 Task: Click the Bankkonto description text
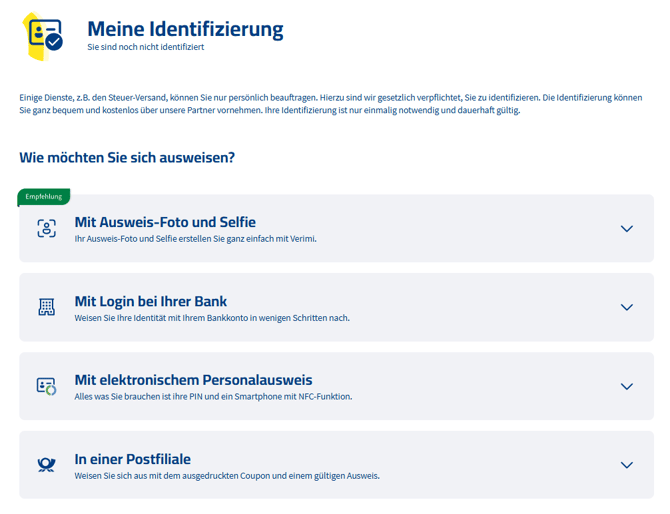(212, 318)
